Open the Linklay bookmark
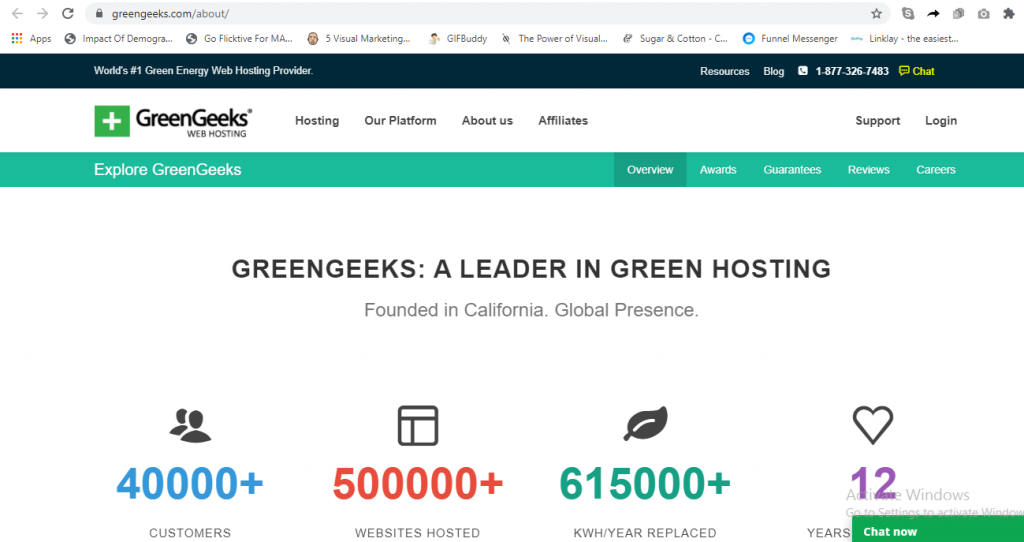1024x542 pixels. pyautogui.click(x=904, y=39)
